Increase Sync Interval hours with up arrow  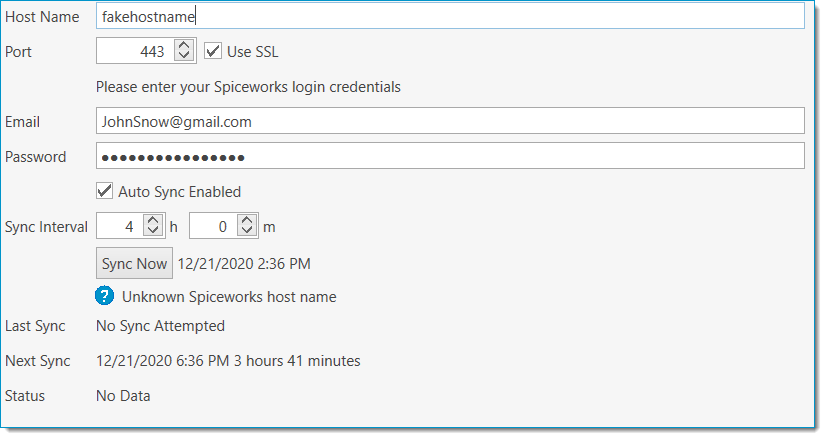point(153,221)
